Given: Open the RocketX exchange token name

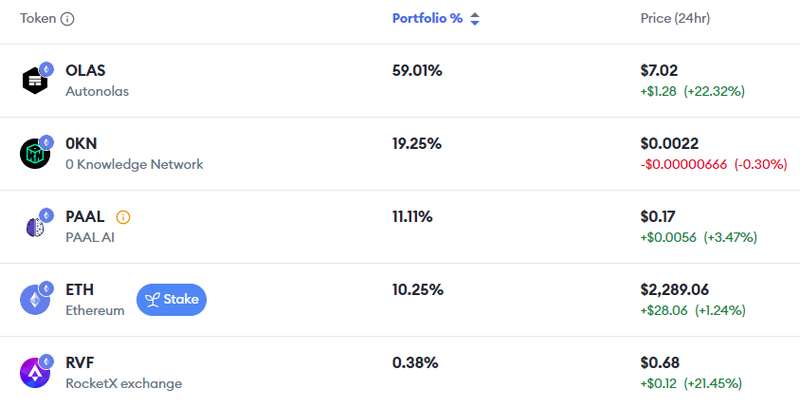Looking at the screenshot, I should pyautogui.click(x=123, y=383).
